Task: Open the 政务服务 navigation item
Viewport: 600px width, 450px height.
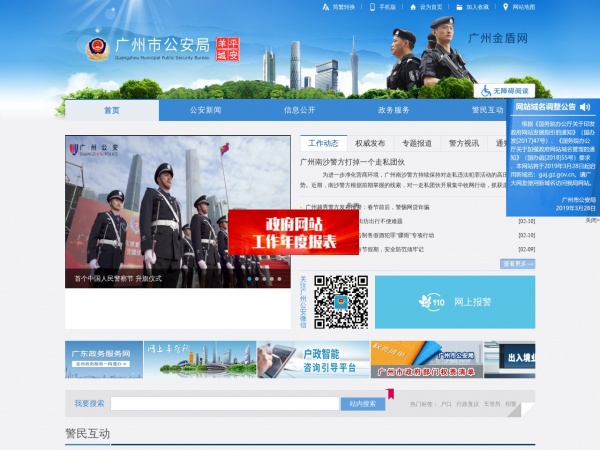Action: tap(393, 110)
